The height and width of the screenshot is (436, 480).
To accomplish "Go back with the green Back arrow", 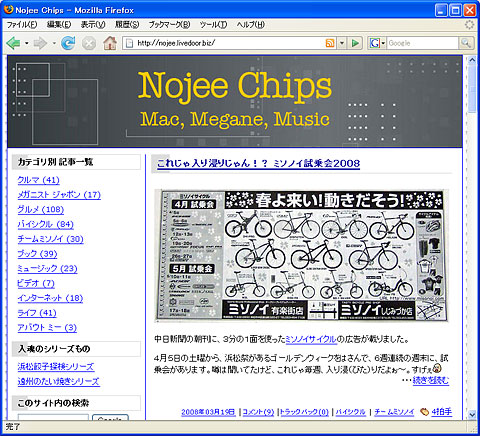I will coord(13,43).
